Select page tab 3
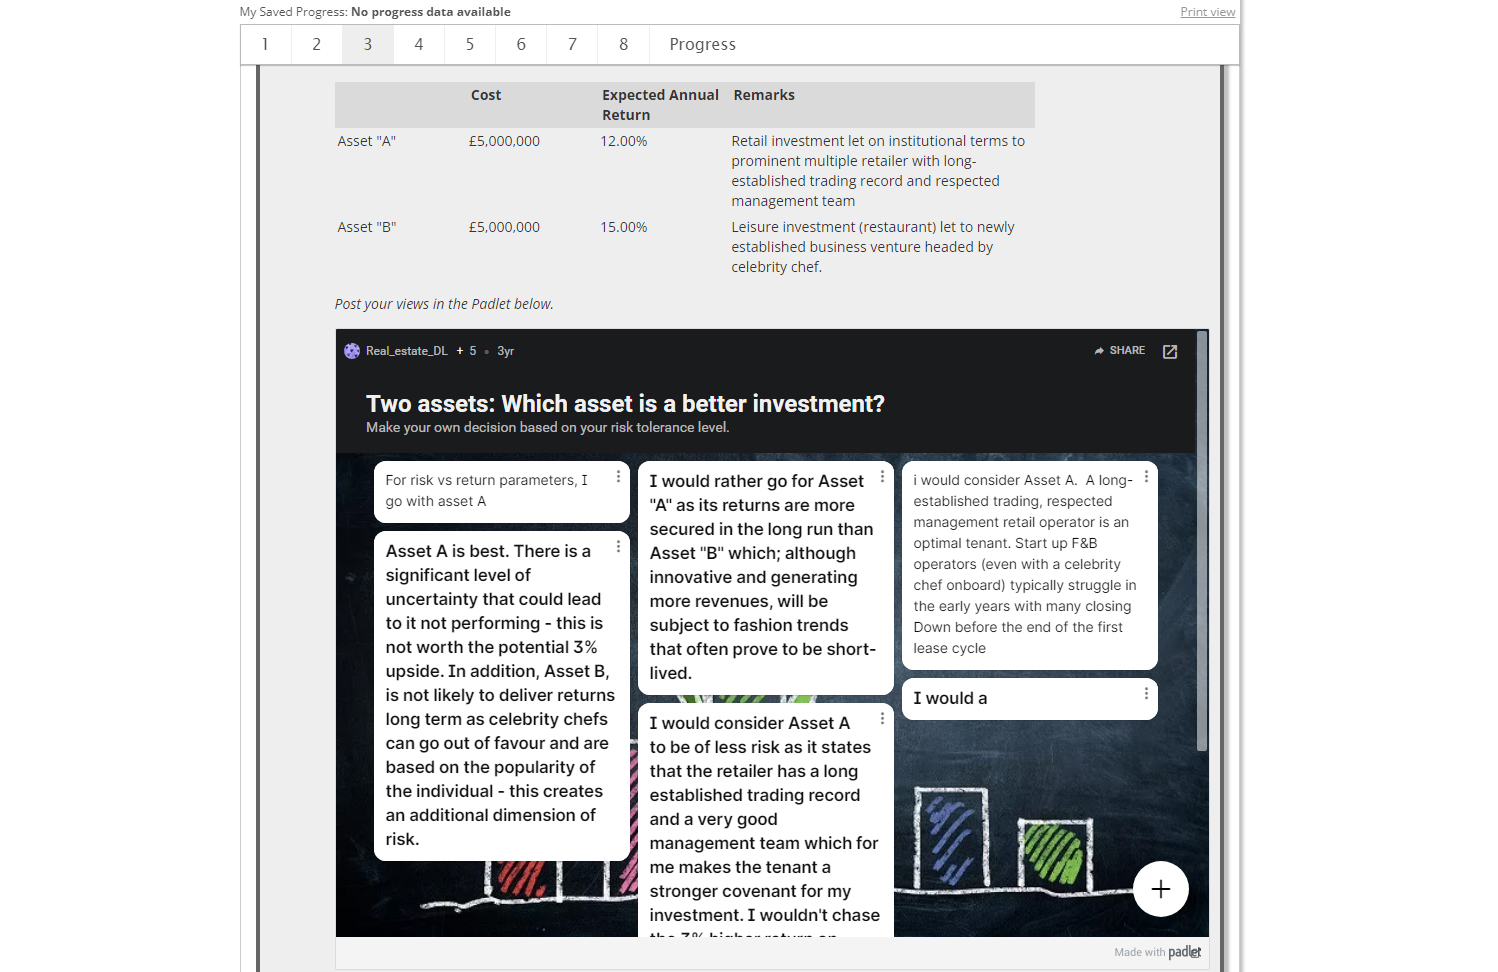 (x=367, y=44)
